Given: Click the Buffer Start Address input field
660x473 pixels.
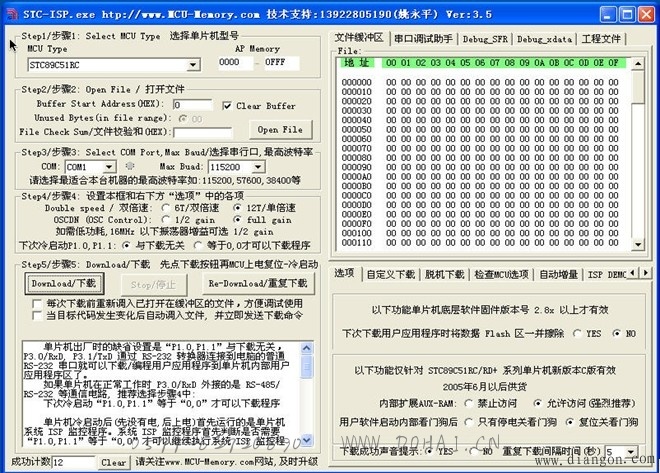Looking at the screenshot, I should pyautogui.click(x=192, y=104).
